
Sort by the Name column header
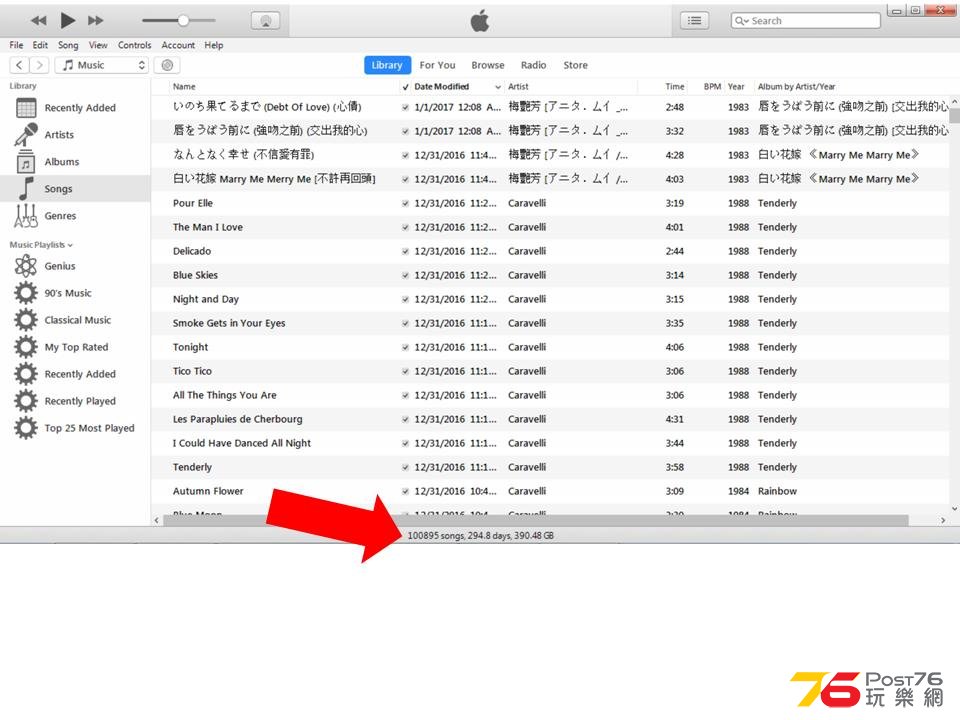184,86
